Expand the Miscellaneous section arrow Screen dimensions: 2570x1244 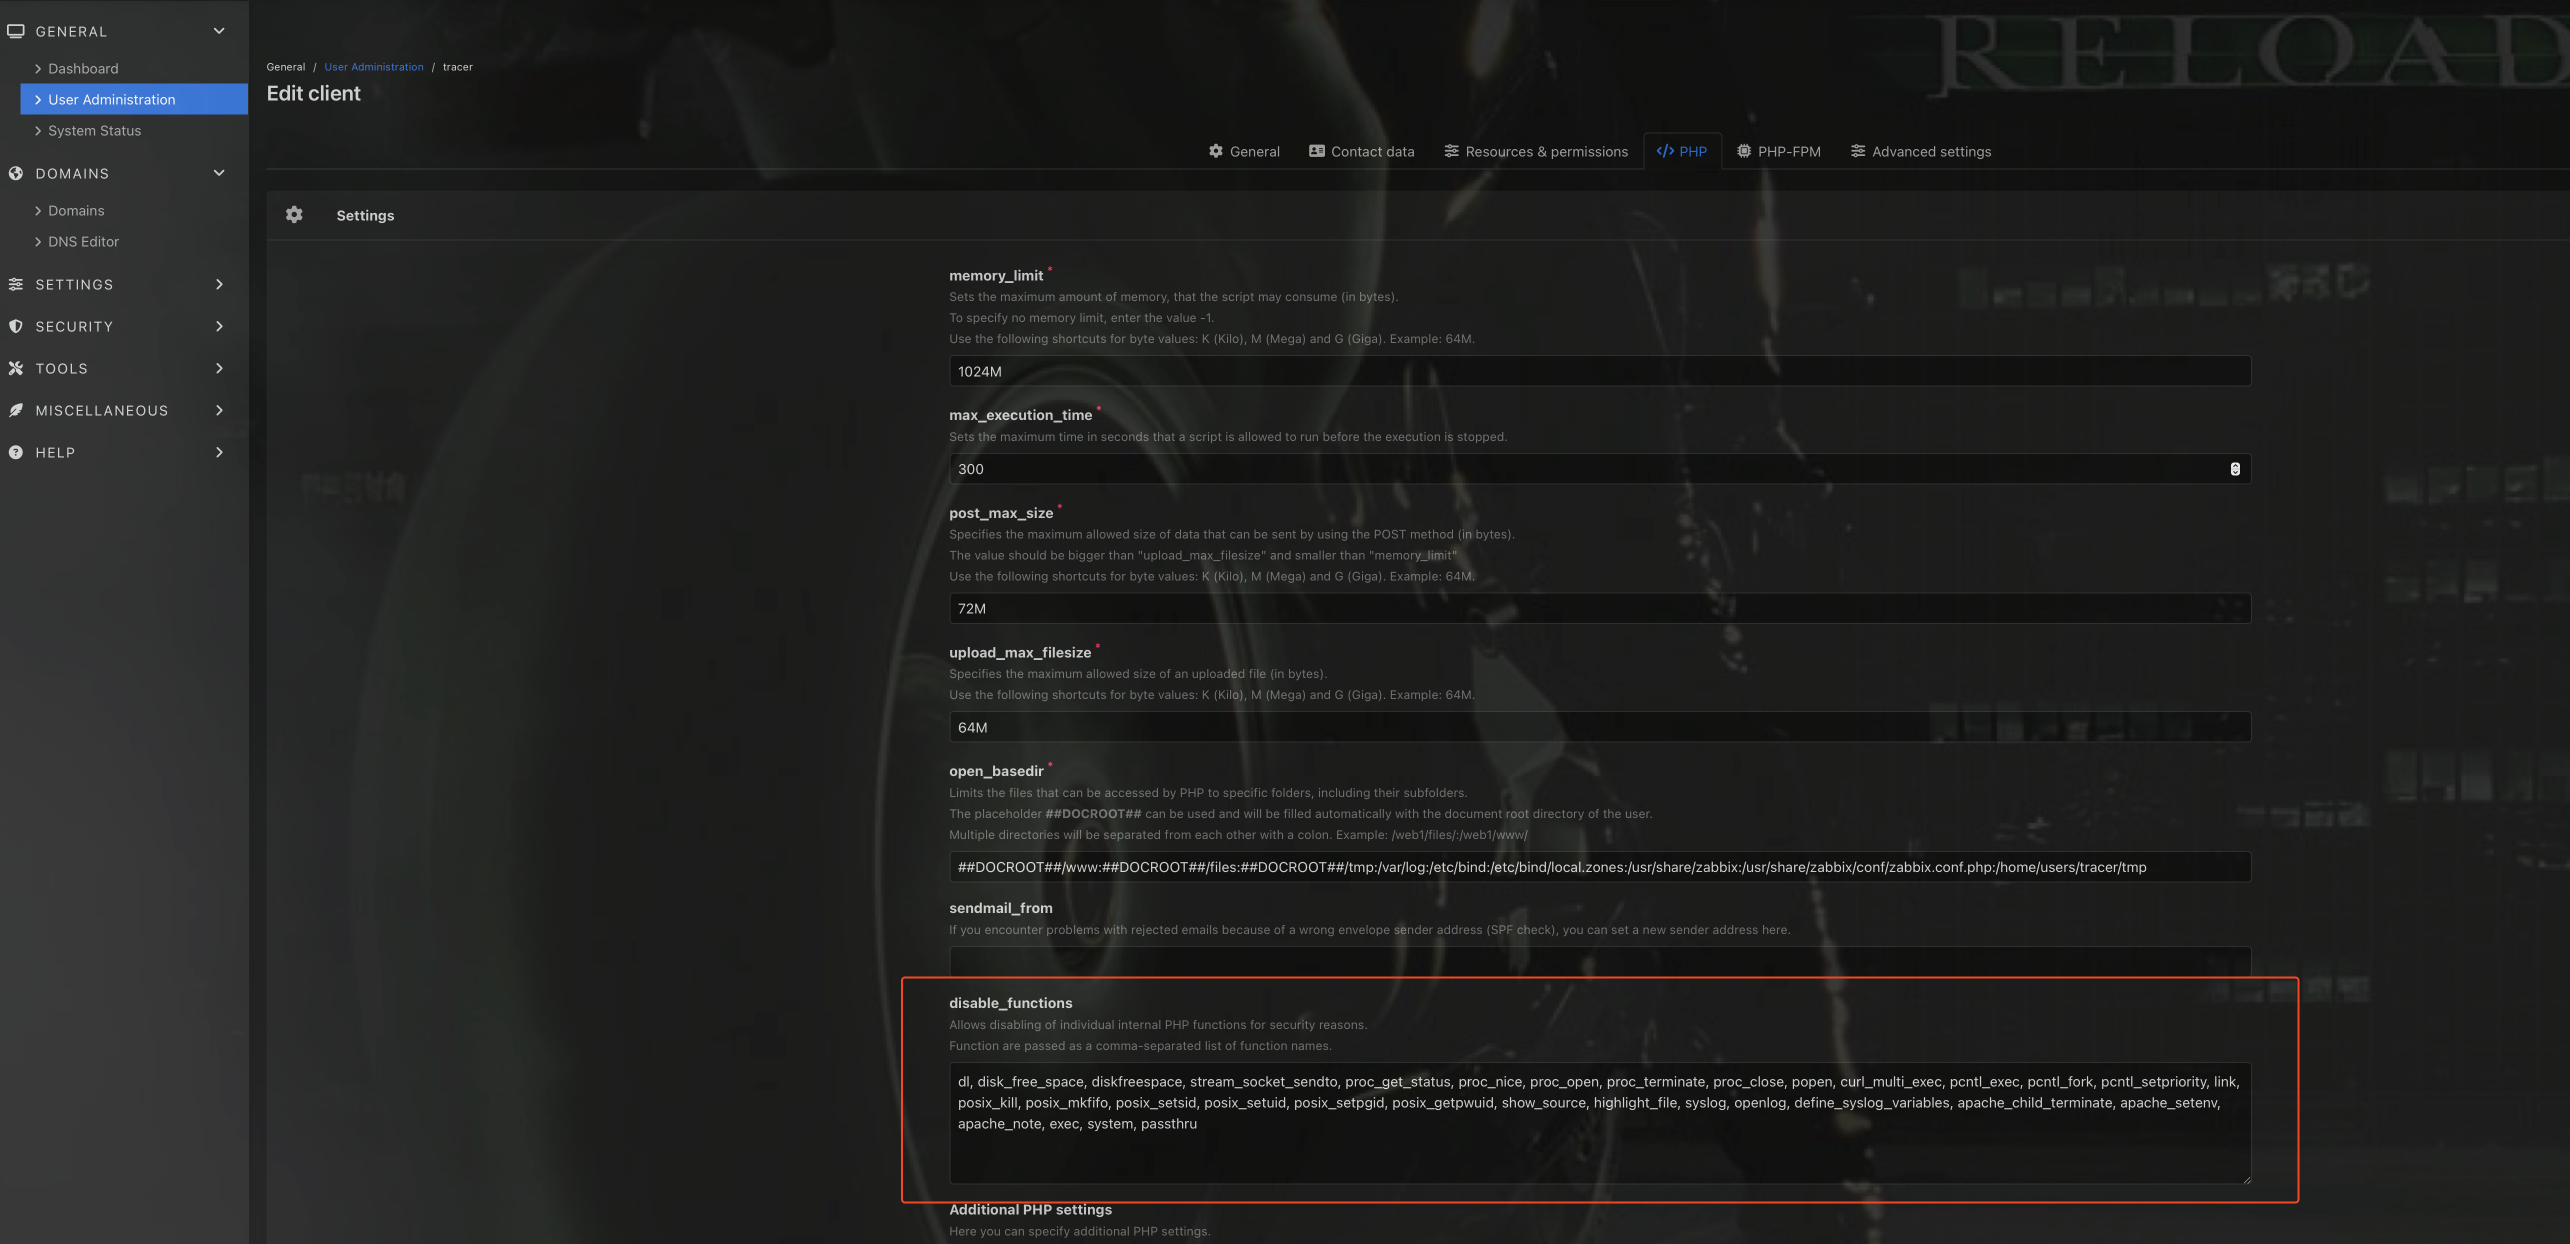tap(219, 410)
